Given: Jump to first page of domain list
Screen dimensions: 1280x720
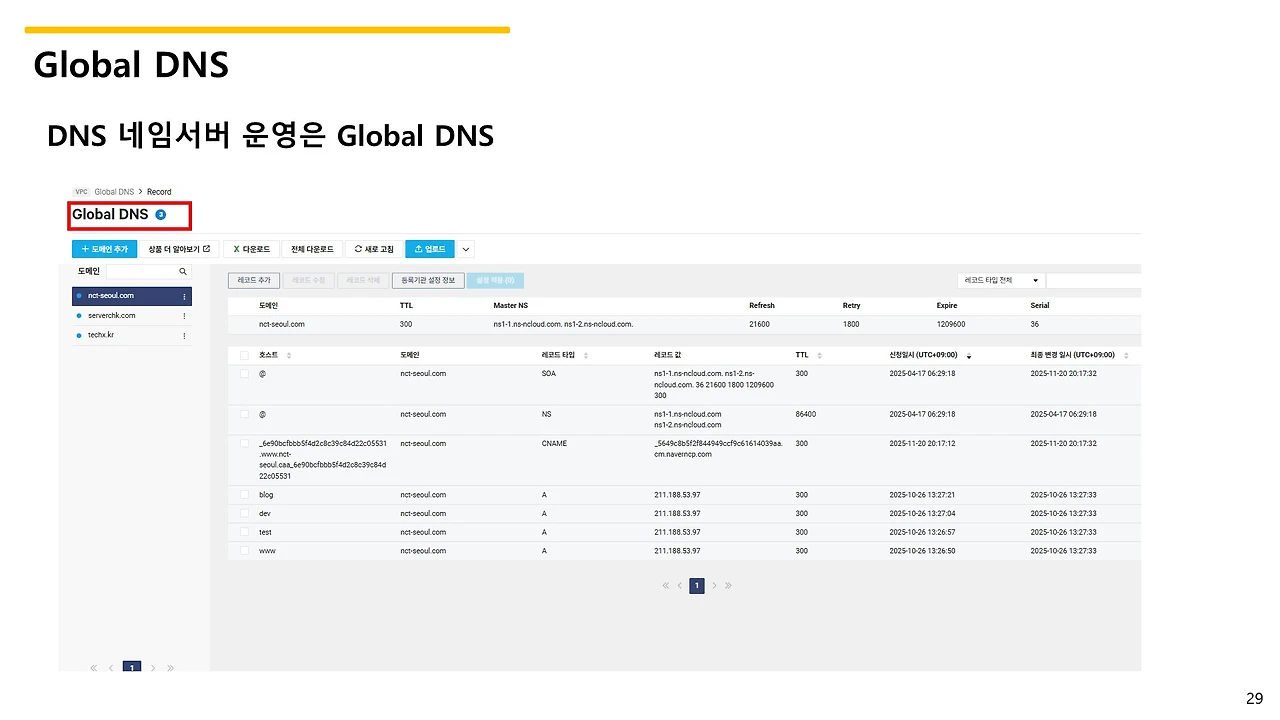Looking at the screenshot, I should pyautogui.click(x=94, y=667).
